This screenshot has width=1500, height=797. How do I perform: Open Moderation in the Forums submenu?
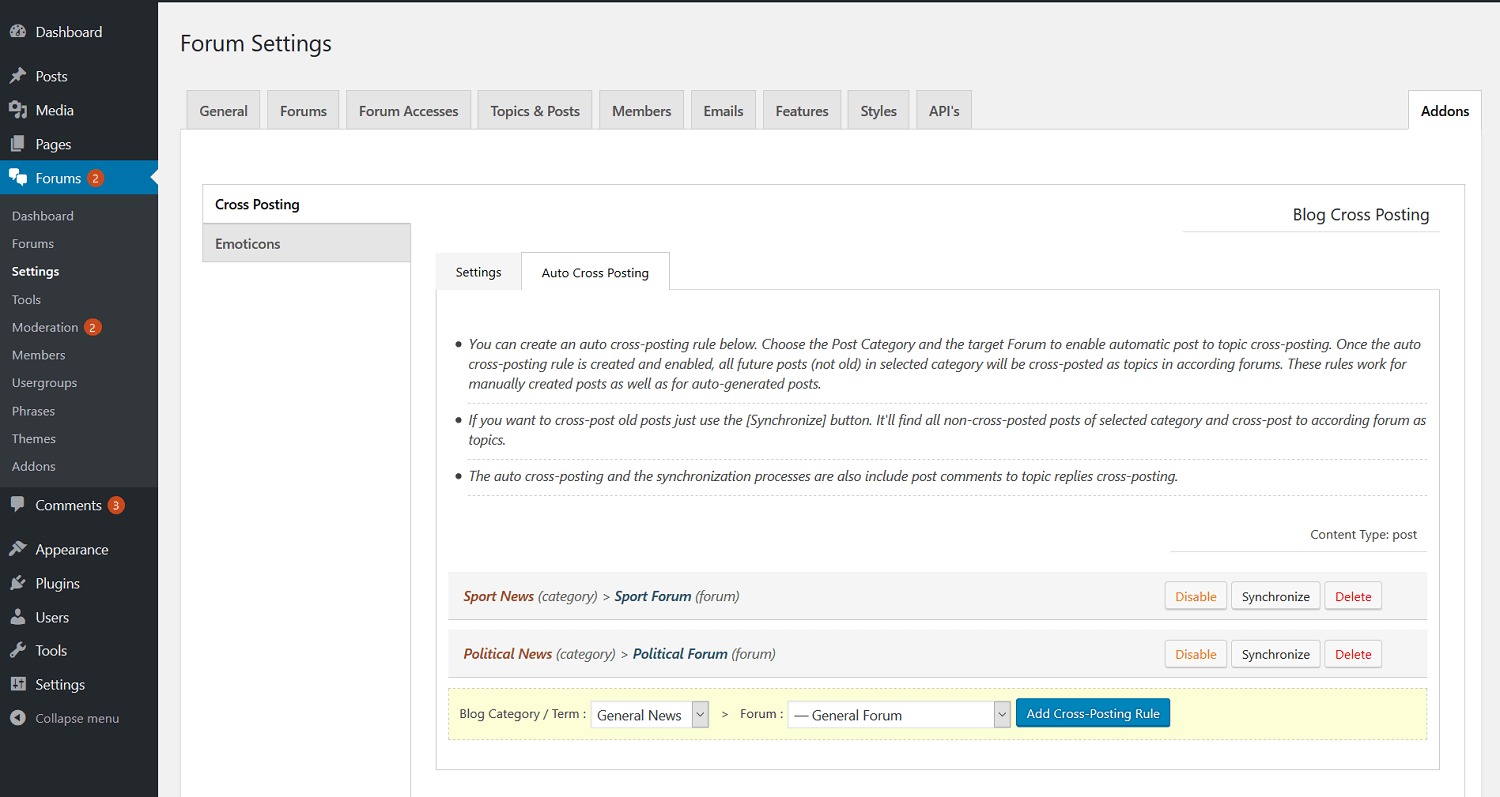(45, 327)
